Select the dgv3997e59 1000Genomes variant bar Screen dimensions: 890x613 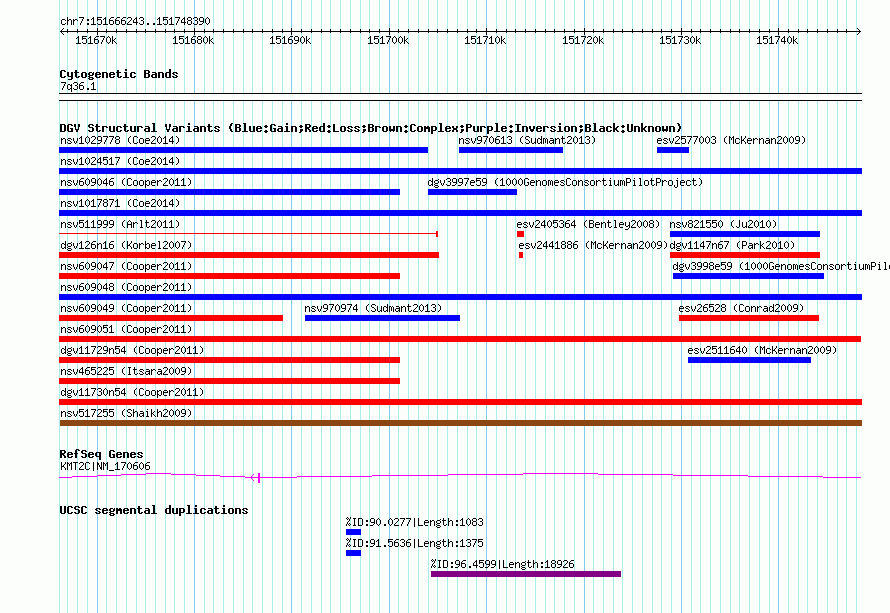pos(472,192)
